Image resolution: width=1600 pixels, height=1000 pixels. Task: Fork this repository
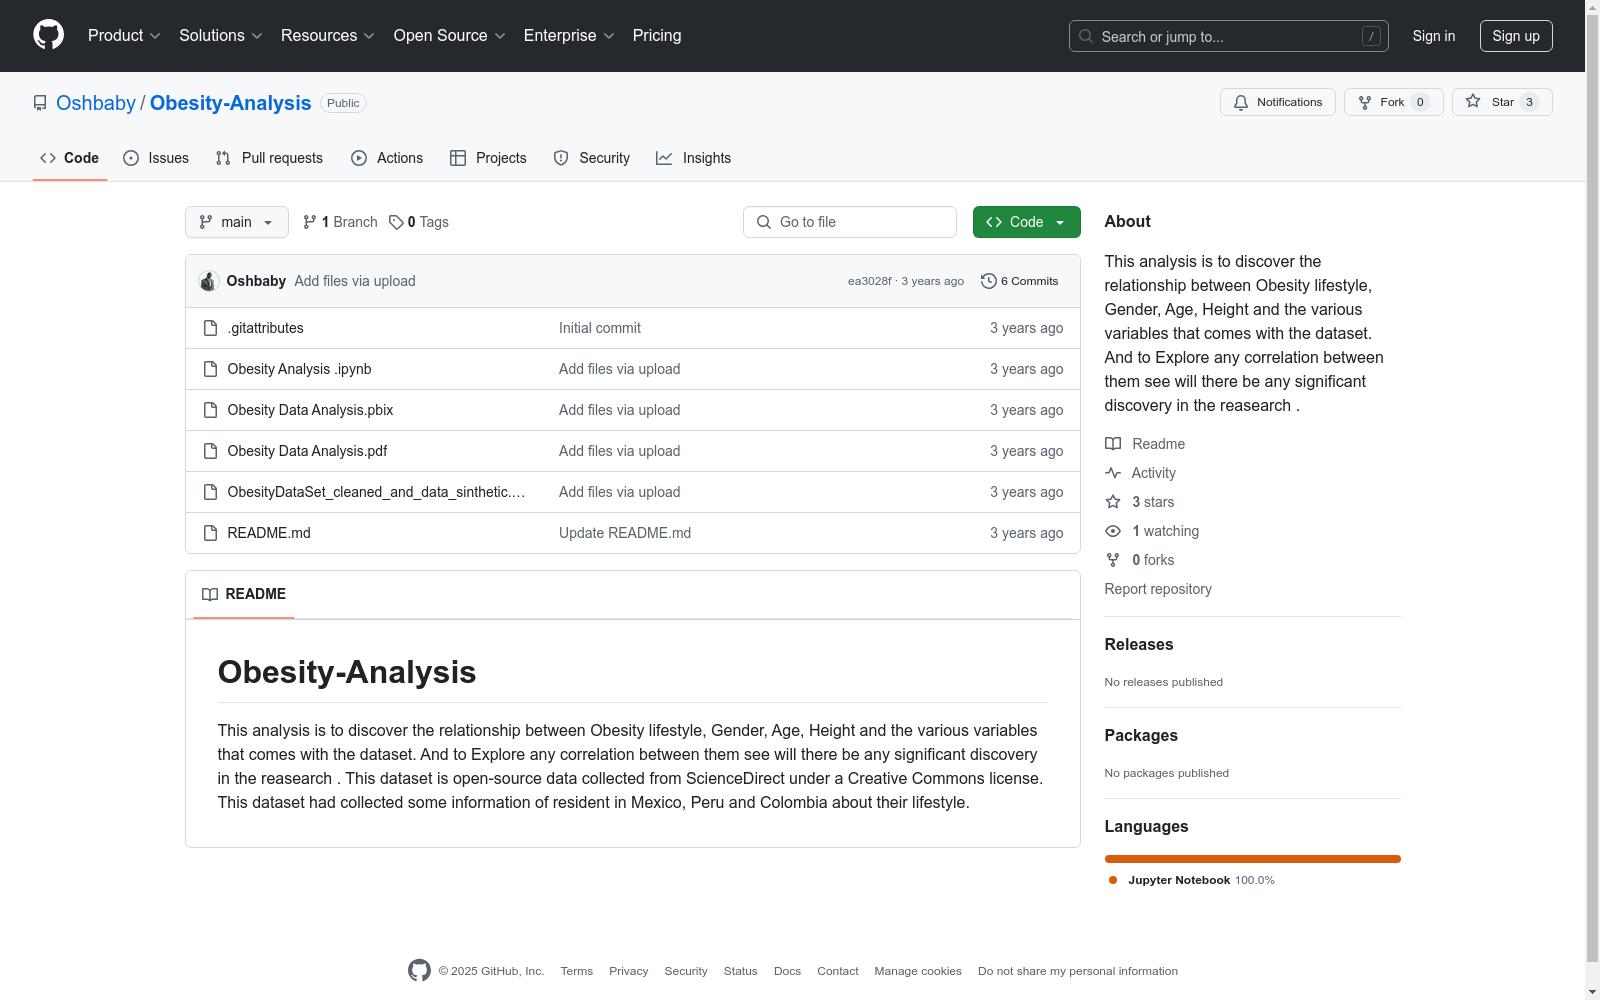point(1393,102)
